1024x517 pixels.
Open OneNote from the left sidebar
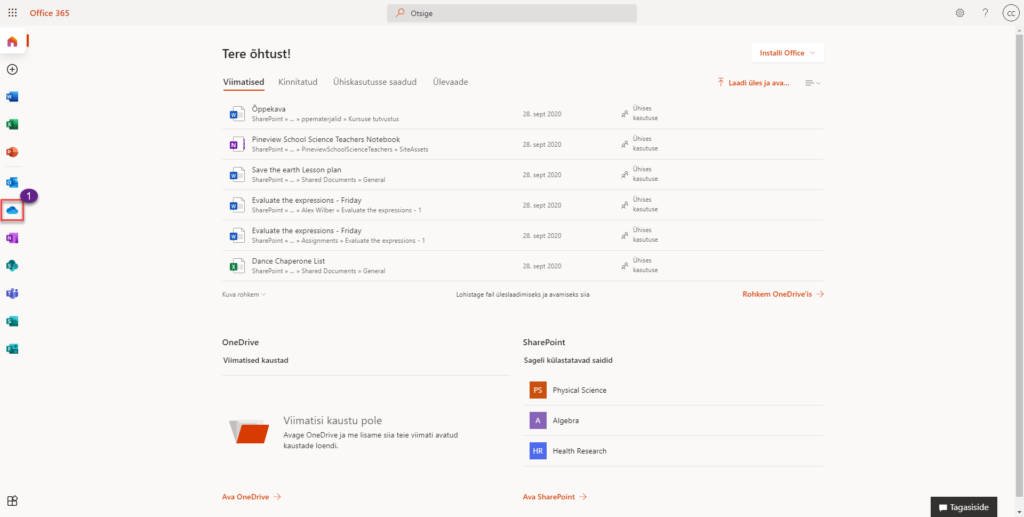click(13, 238)
